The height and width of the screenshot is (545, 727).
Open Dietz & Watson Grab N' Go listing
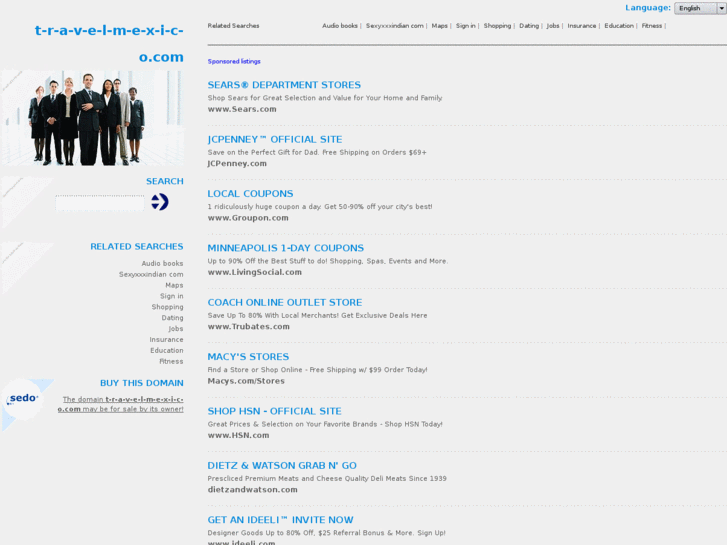coord(282,465)
